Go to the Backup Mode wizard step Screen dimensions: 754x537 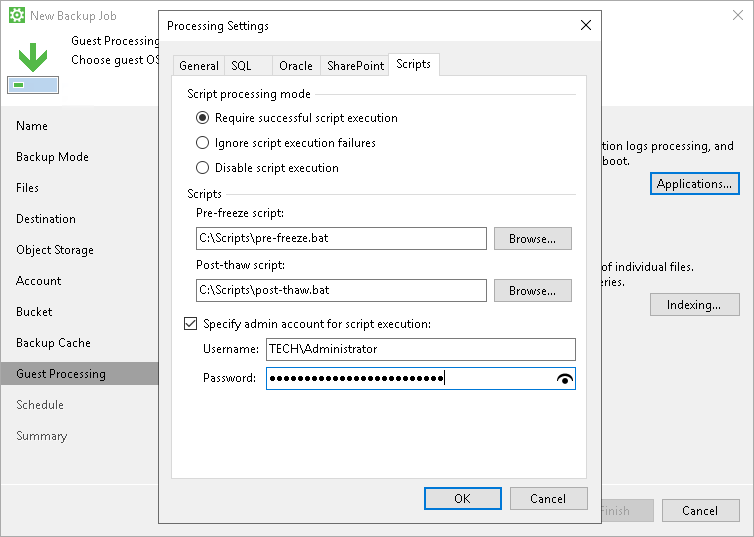[x=52, y=157]
